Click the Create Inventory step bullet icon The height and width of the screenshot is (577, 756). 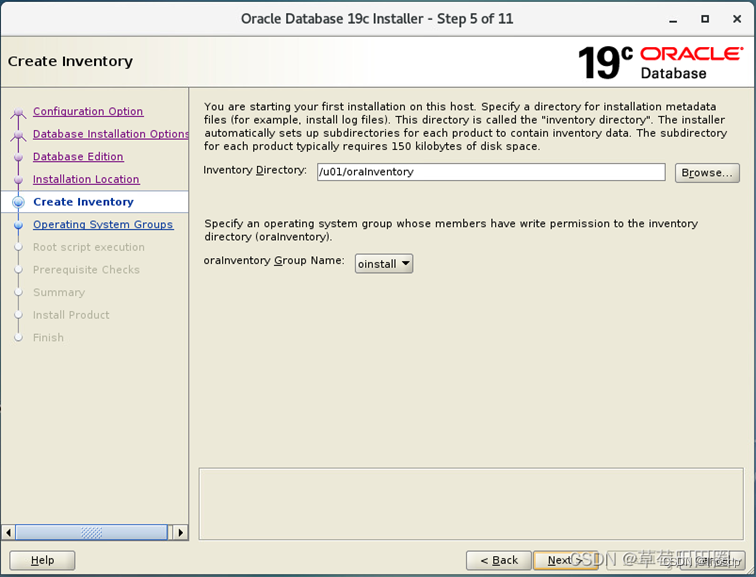18,202
